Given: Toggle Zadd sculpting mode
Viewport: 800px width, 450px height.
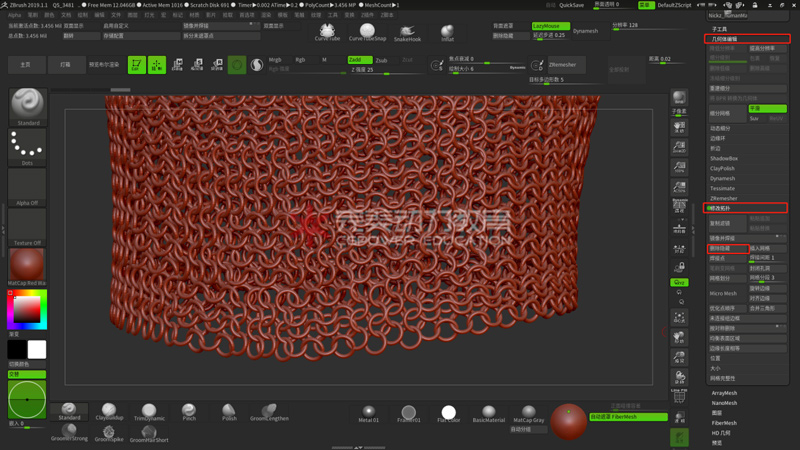Looking at the screenshot, I should pyautogui.click(x=358, y=60).
